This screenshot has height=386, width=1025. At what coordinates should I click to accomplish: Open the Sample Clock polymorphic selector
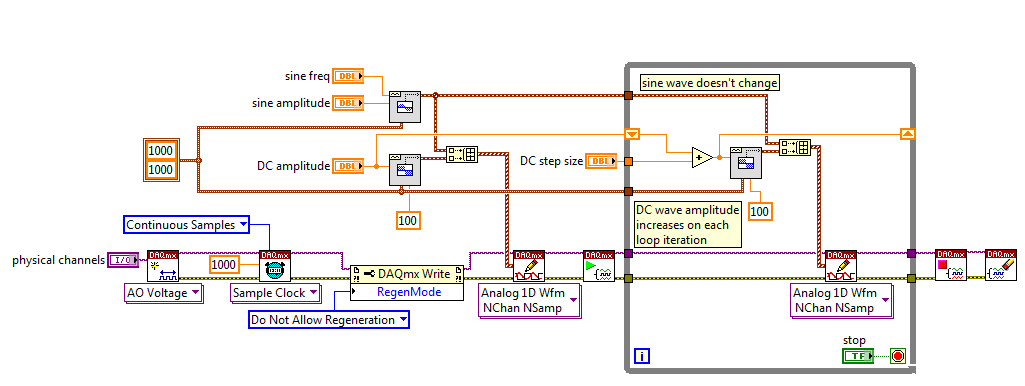pyautogui.click(x=275, y=293)
